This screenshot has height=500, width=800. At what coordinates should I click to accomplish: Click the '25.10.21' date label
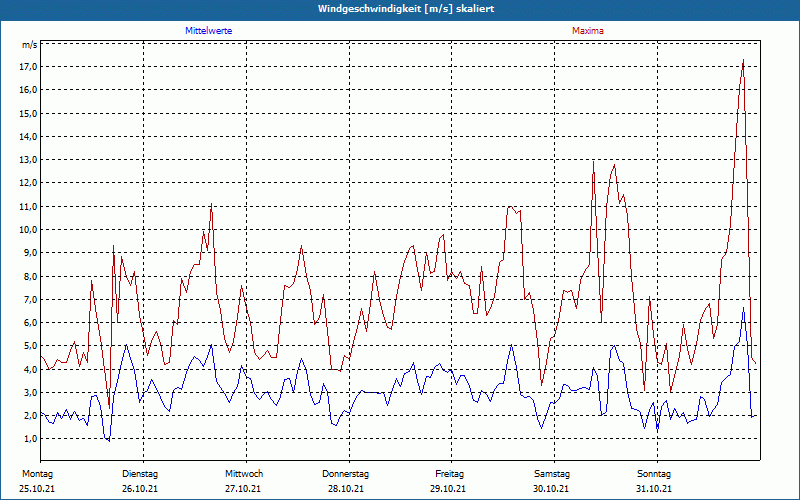37,489
